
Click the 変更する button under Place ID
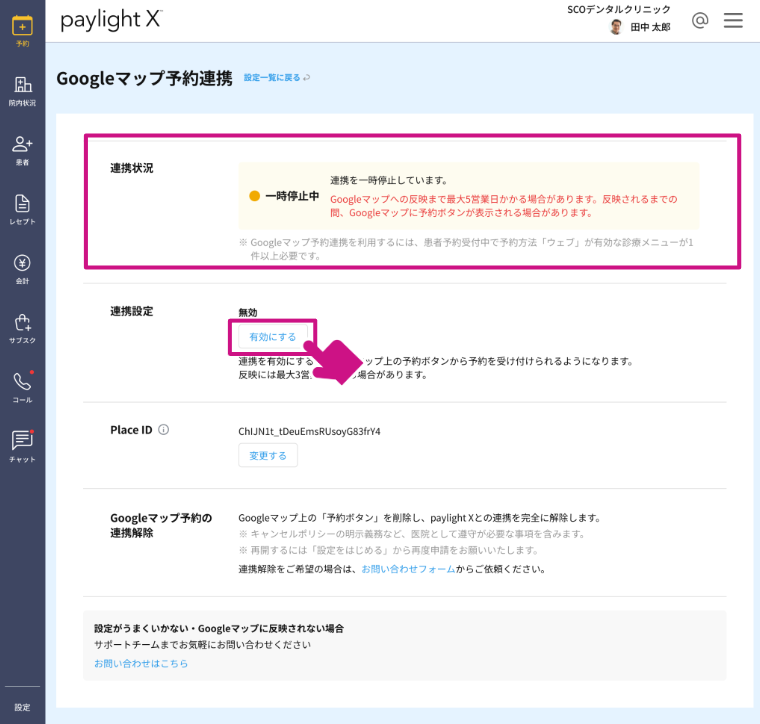(x=268, y=456)
